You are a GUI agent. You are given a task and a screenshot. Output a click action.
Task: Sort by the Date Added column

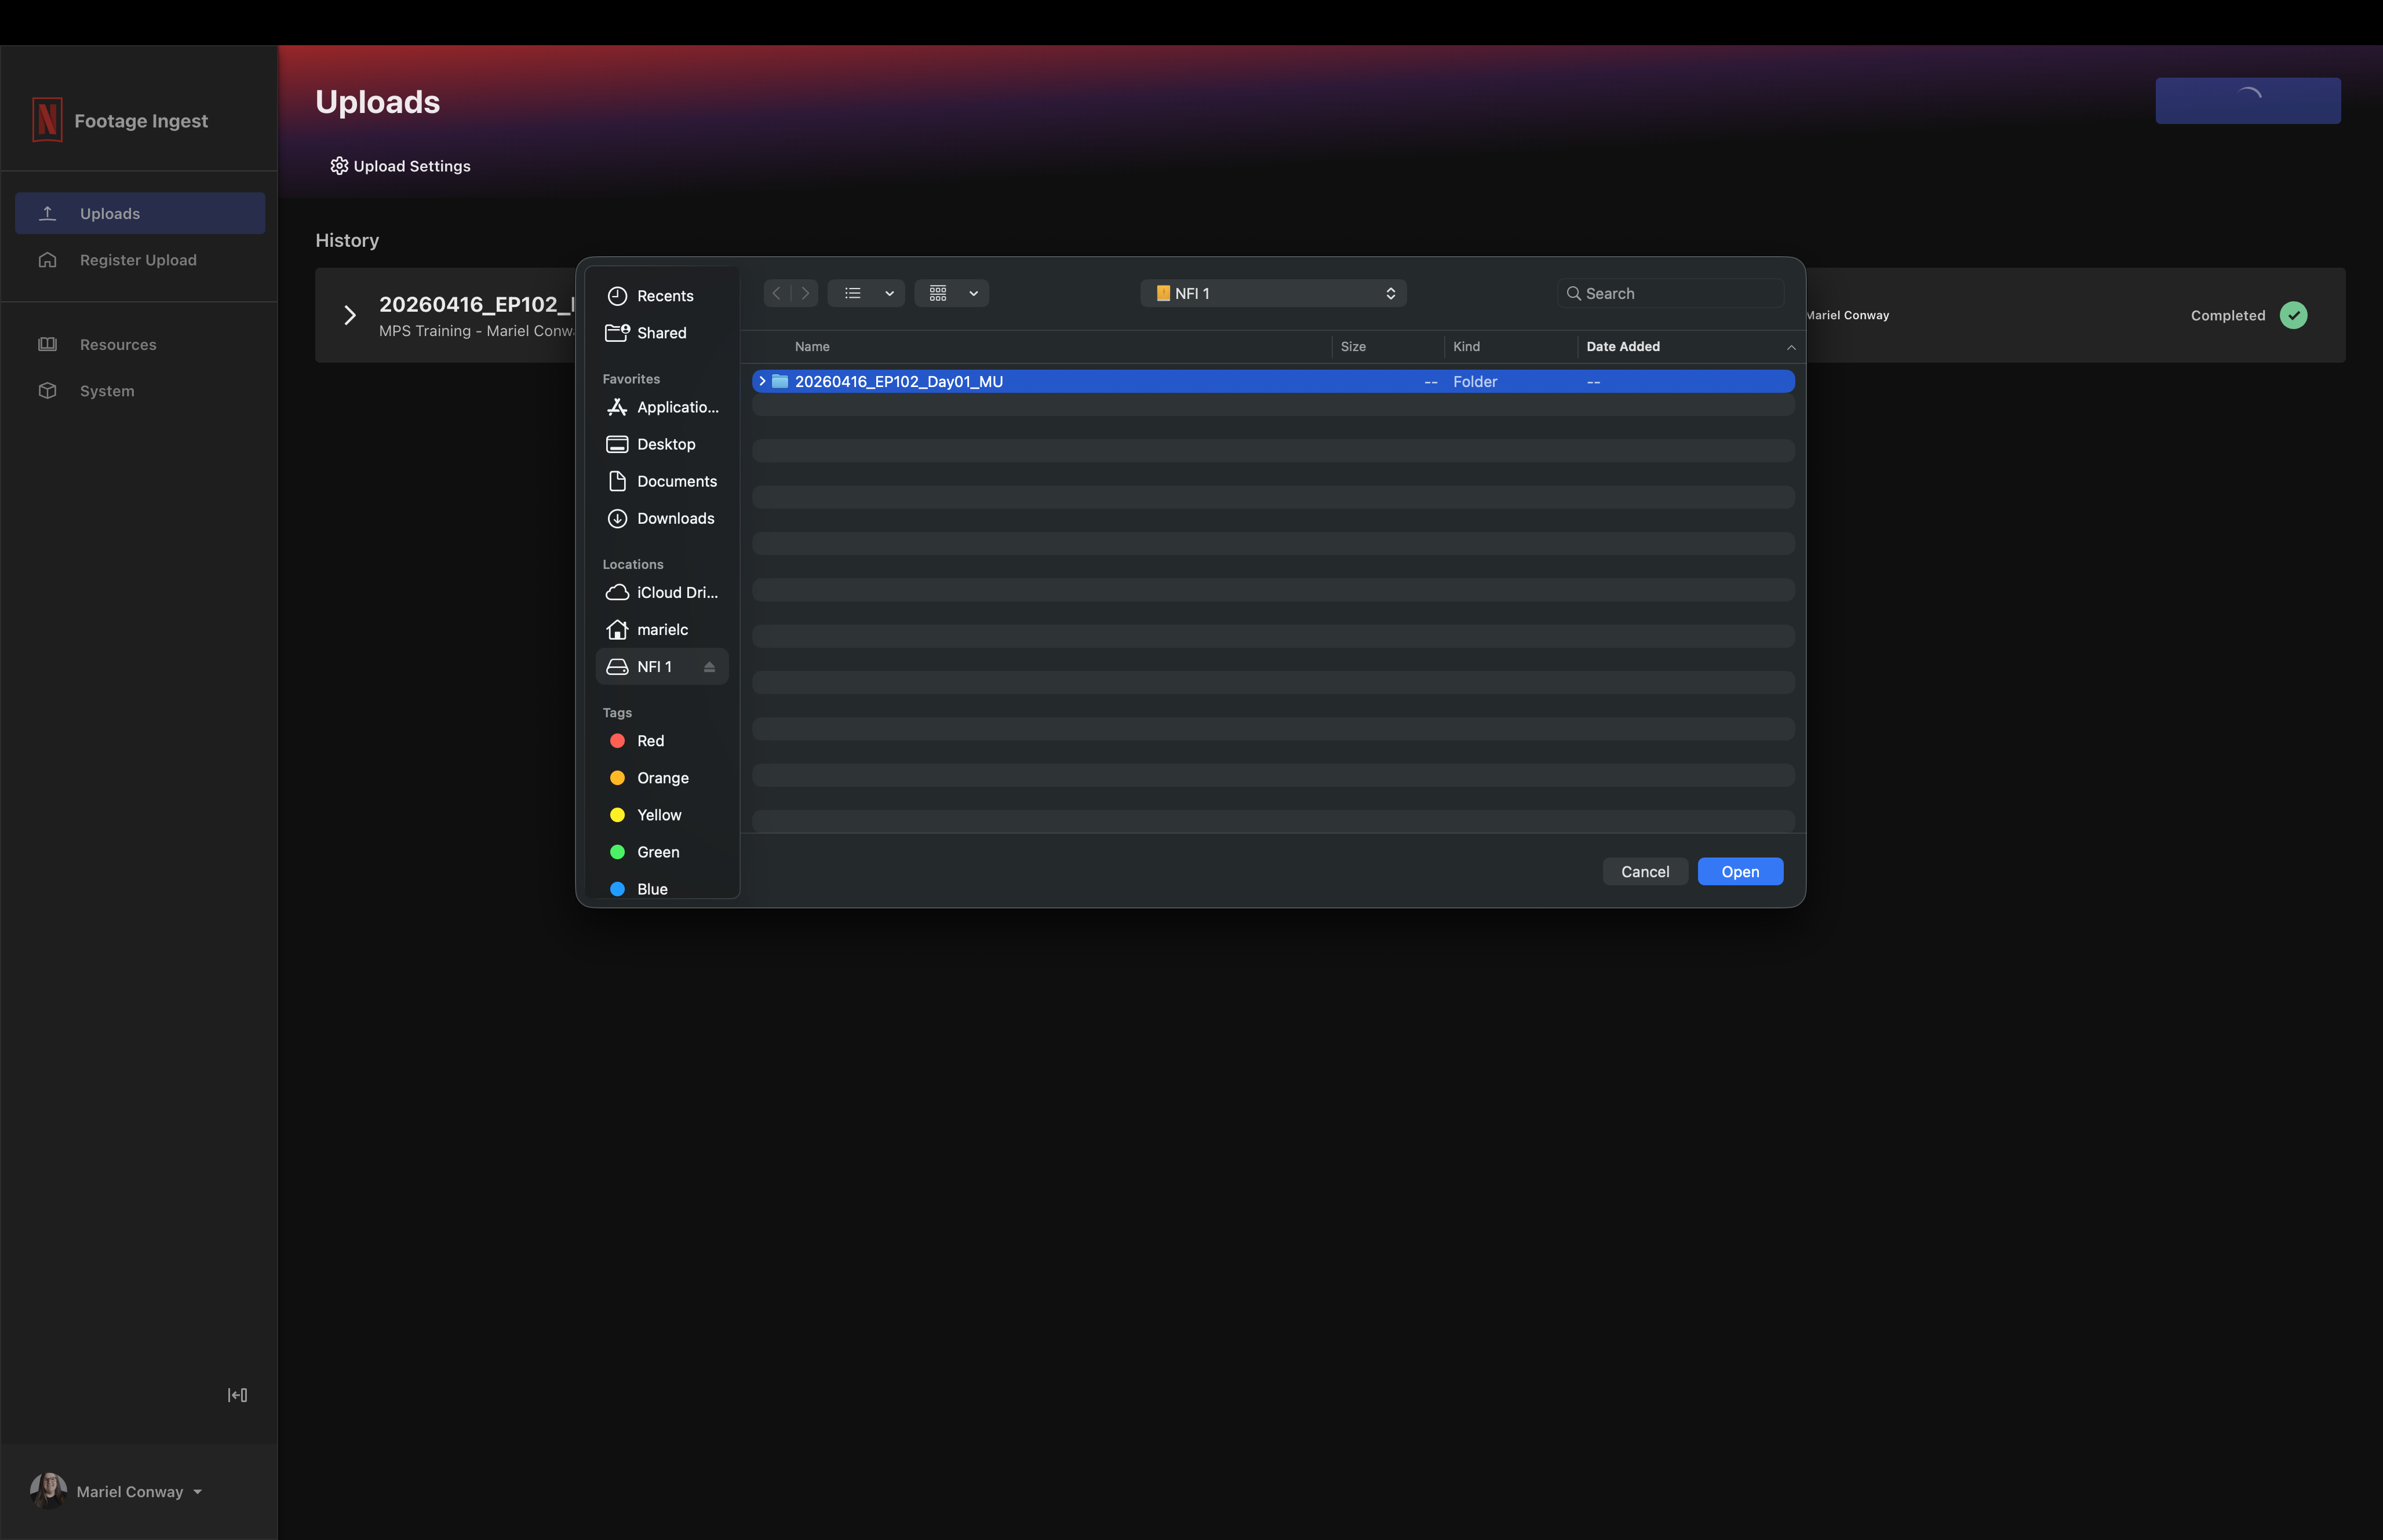[1622, 346]
